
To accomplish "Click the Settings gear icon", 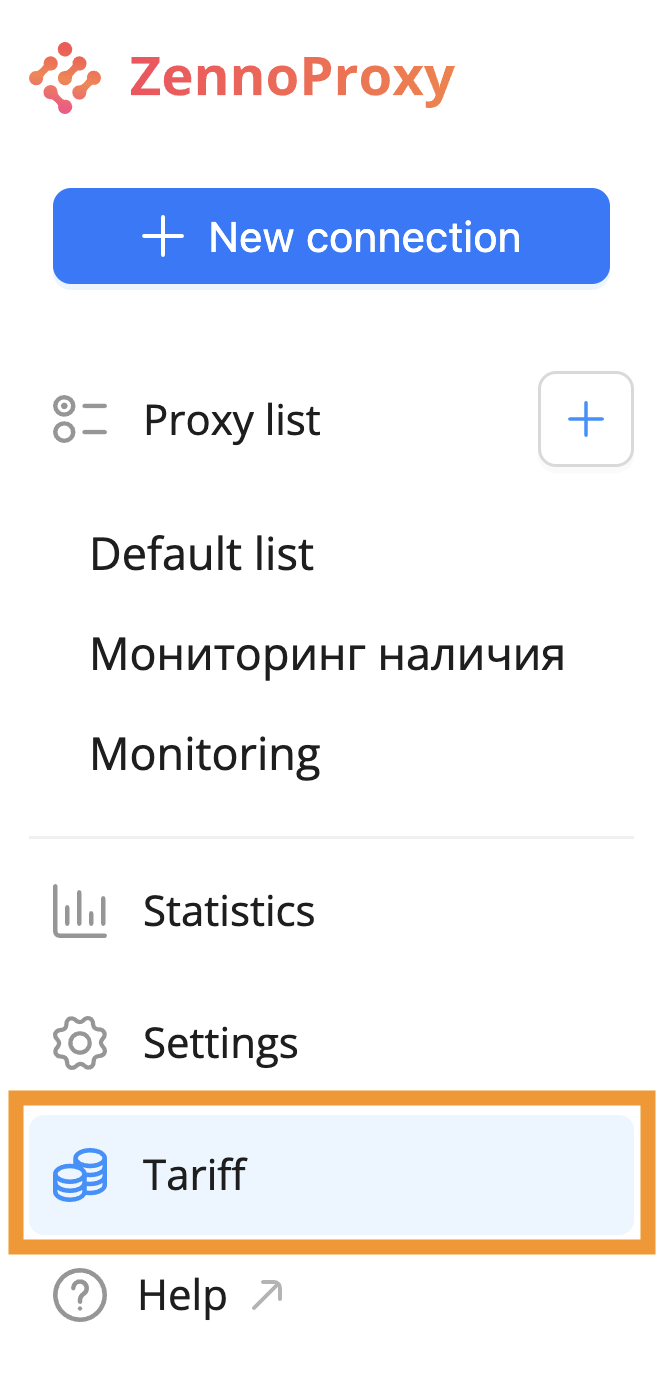I will pyautogui.click(x=80, y=1043).
